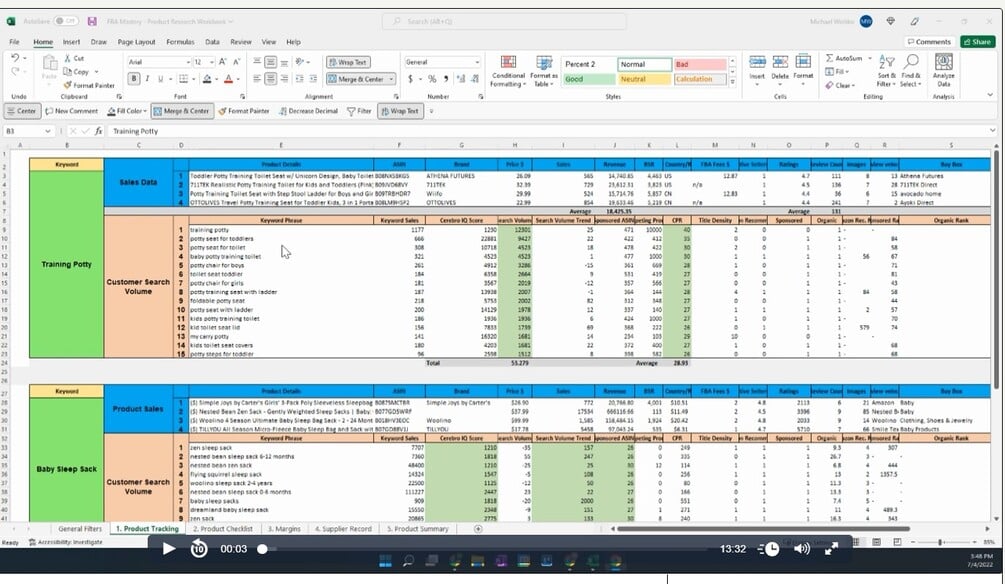The image size is (1005, 584).
Task: Click the Undo arrow icon
Action: coord(15,58)
